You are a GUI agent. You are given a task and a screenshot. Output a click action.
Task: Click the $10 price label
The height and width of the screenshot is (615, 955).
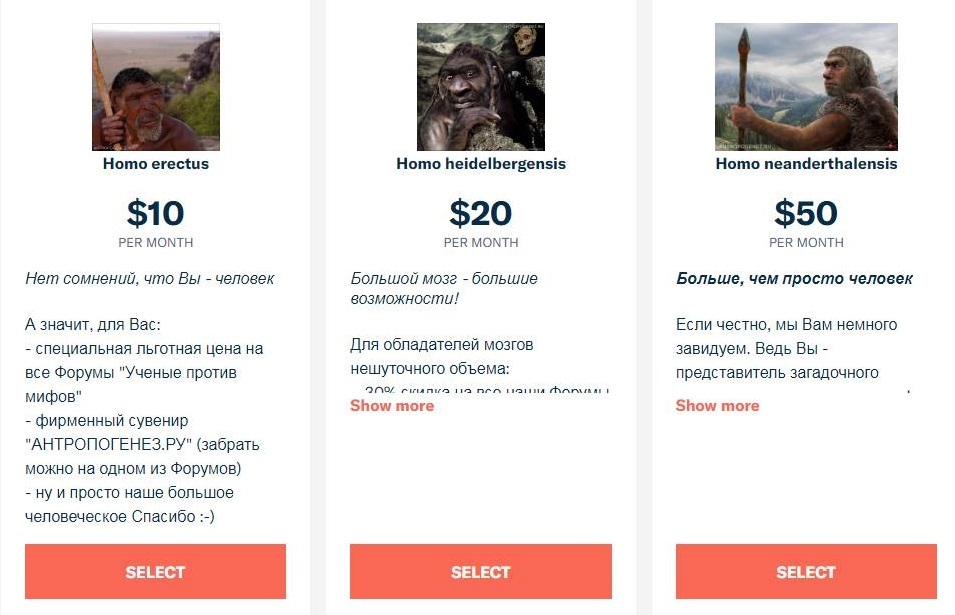(155, 213)
